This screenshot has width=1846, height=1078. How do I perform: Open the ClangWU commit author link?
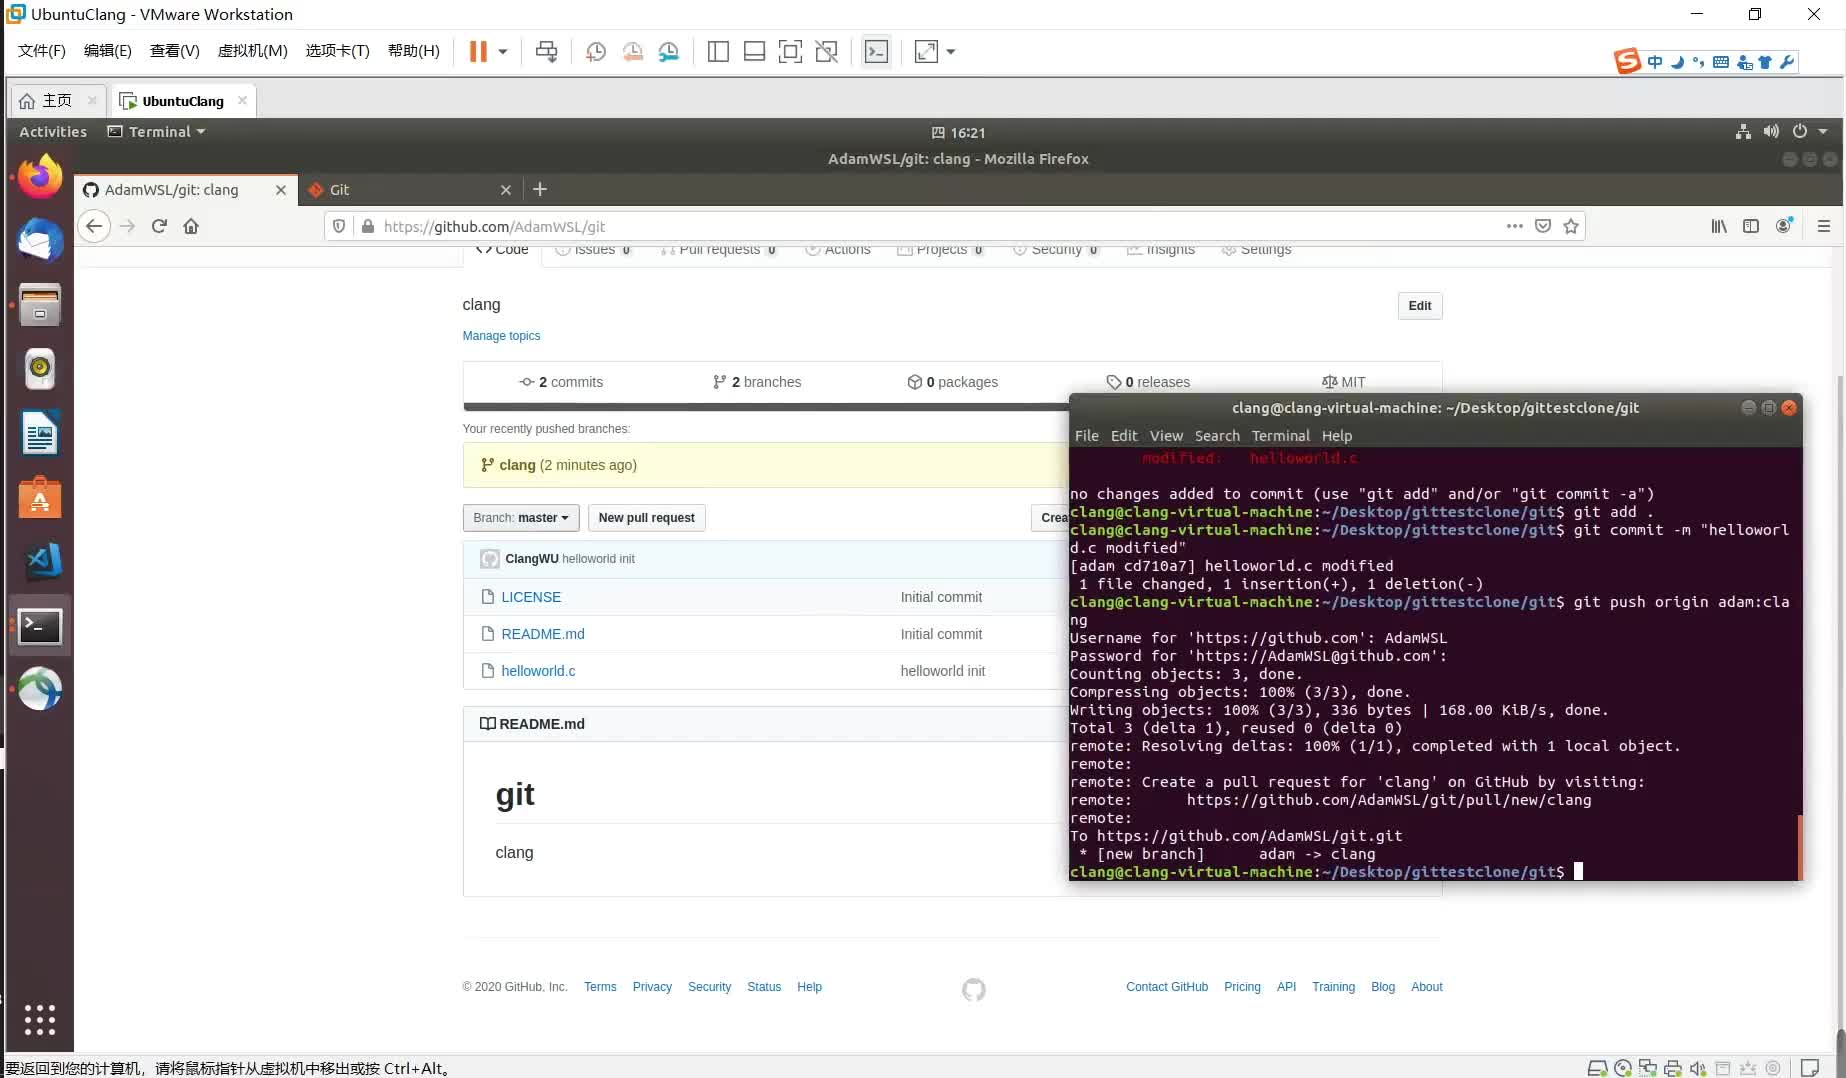click(532, 559)
